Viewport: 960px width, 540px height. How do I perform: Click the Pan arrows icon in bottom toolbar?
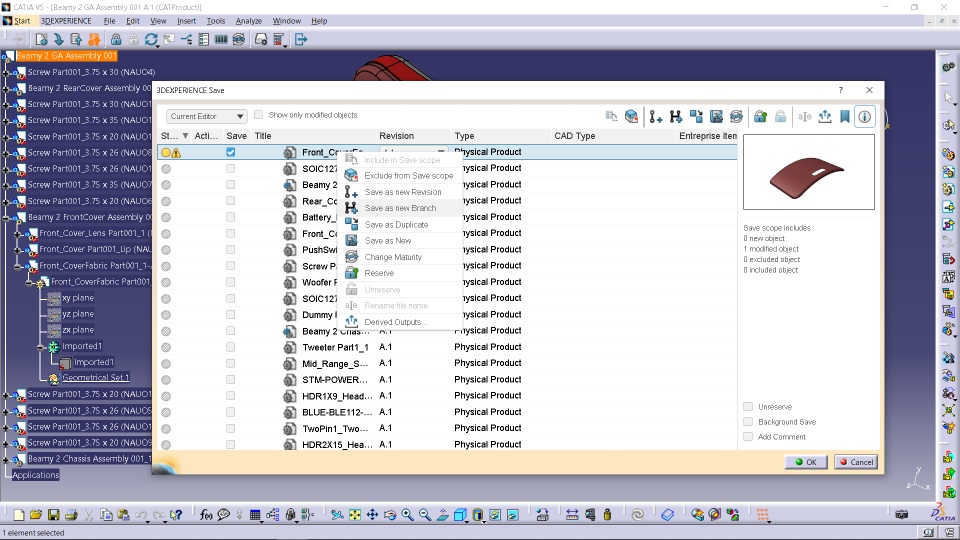click(372, 515)
